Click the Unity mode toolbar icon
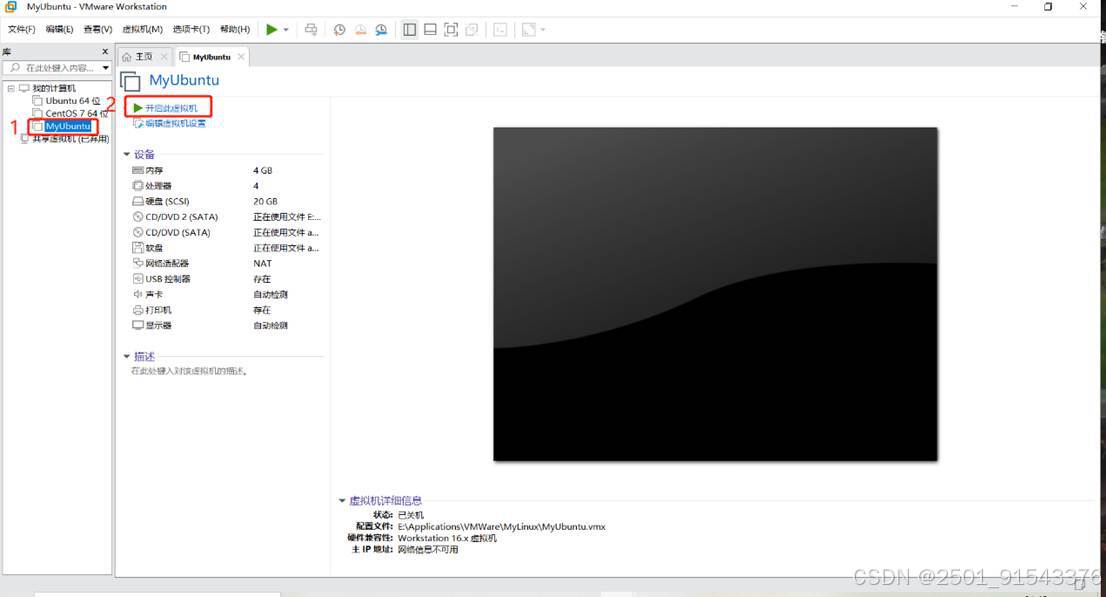This screenshot has width=1106, height=597. tap(472, 30)
